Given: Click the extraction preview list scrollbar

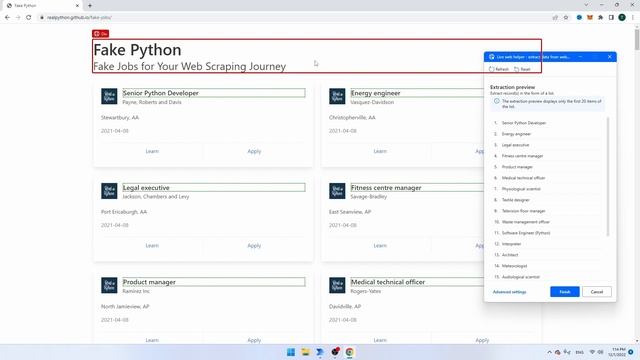Looking at the screenshot, I should pos(607,177).
